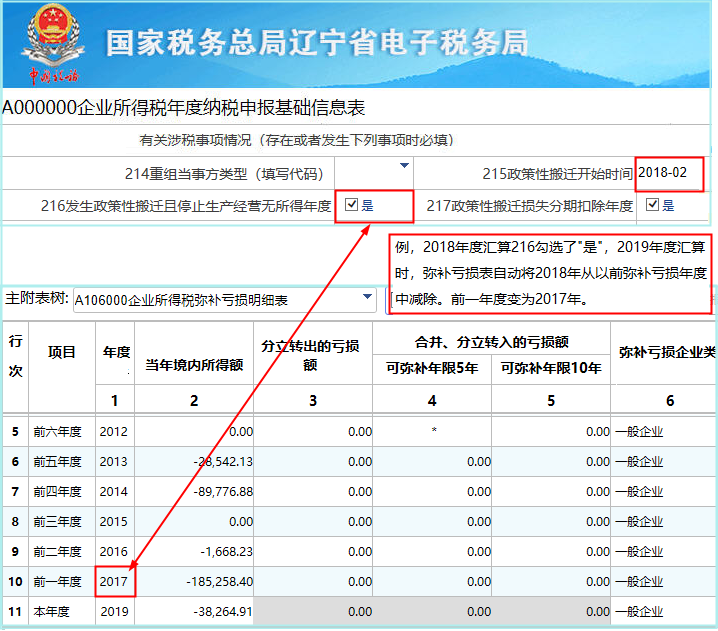
Task: Click the asterisk cell in the 2012 row
Action: tap(434, 430)
